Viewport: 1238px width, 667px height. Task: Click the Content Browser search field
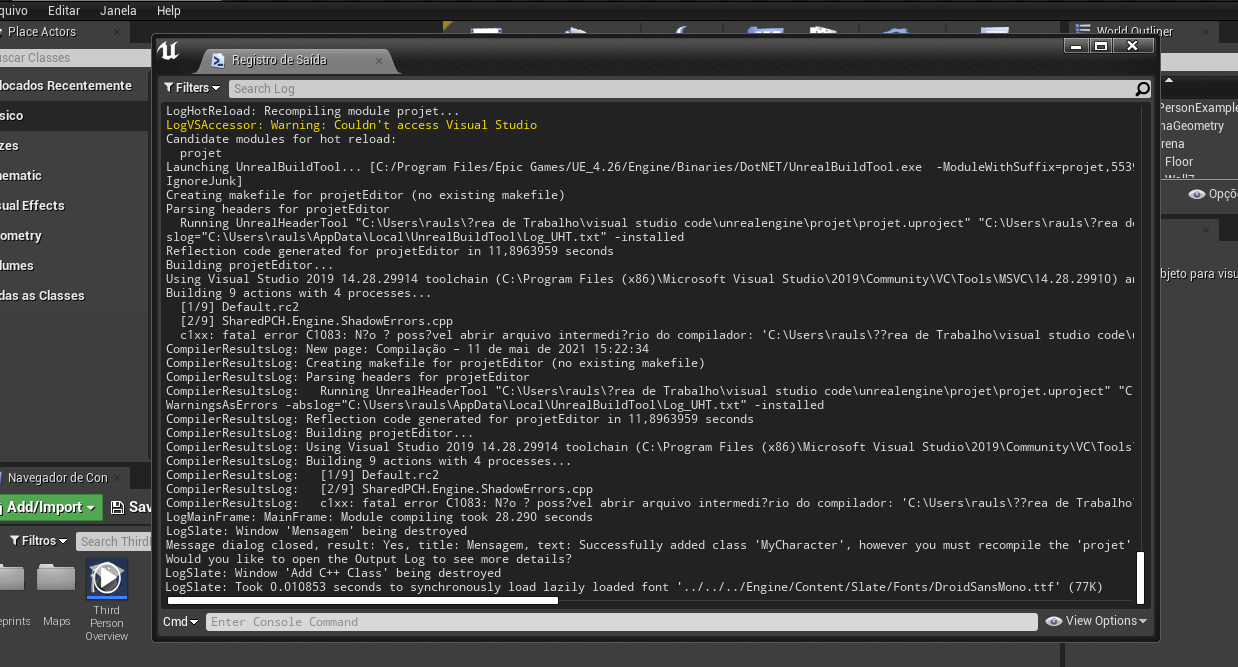tap(114, 541)
